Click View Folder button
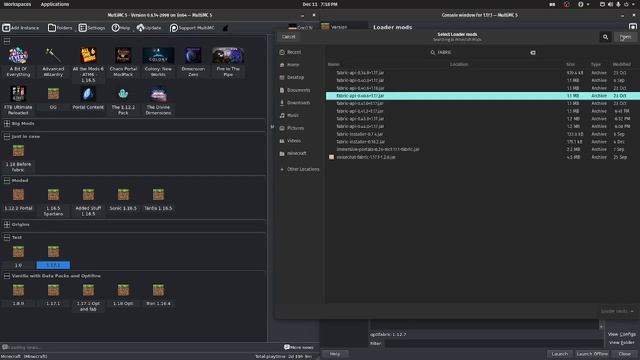 point(622,342)
